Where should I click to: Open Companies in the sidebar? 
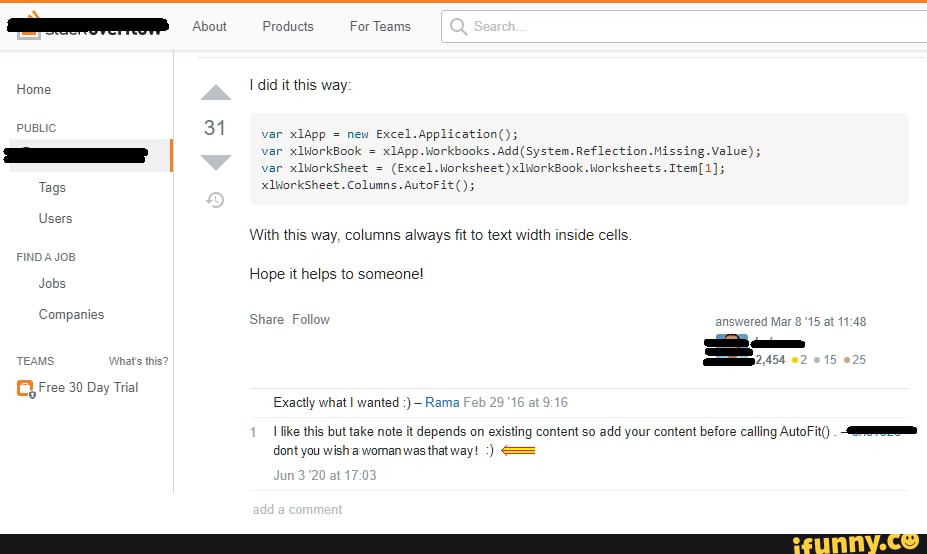coord(71,315)
